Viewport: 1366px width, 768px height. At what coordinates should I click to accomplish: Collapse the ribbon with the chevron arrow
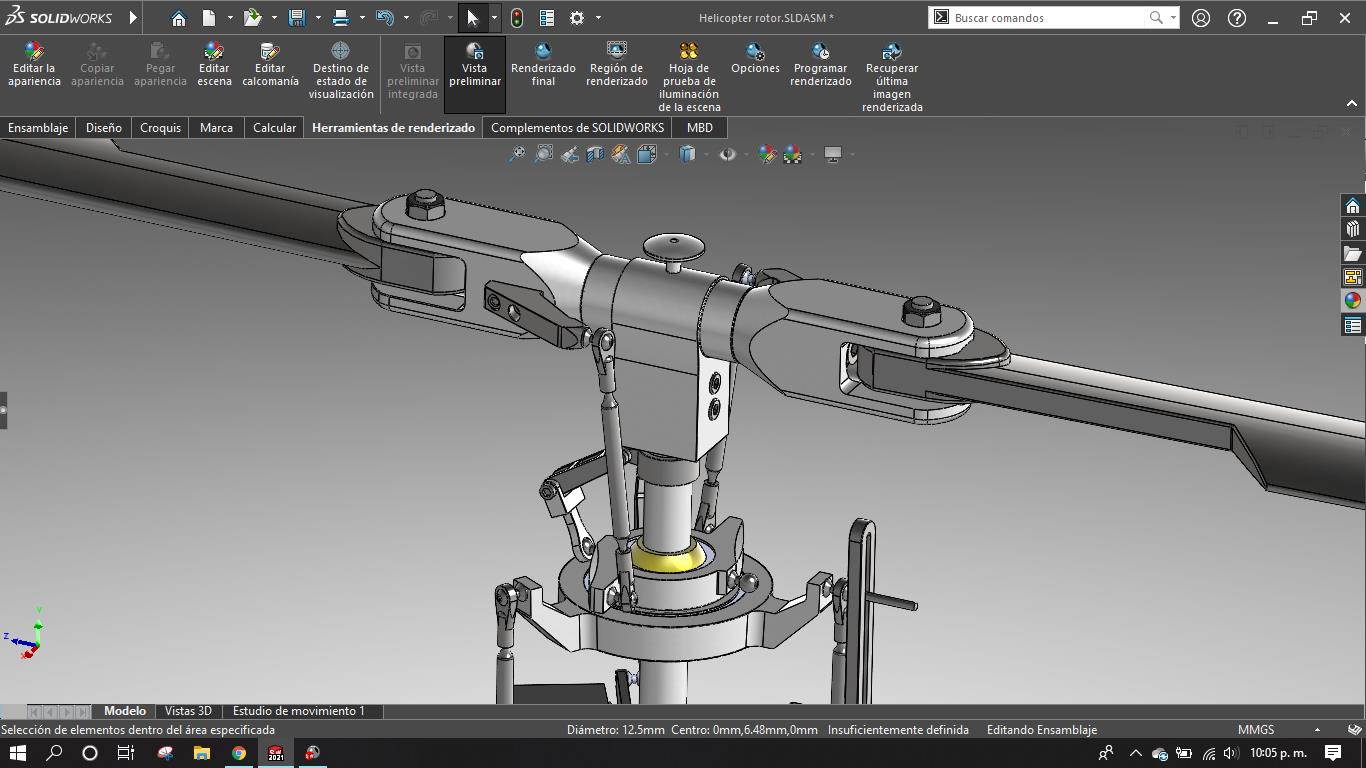coord(1352,104)
